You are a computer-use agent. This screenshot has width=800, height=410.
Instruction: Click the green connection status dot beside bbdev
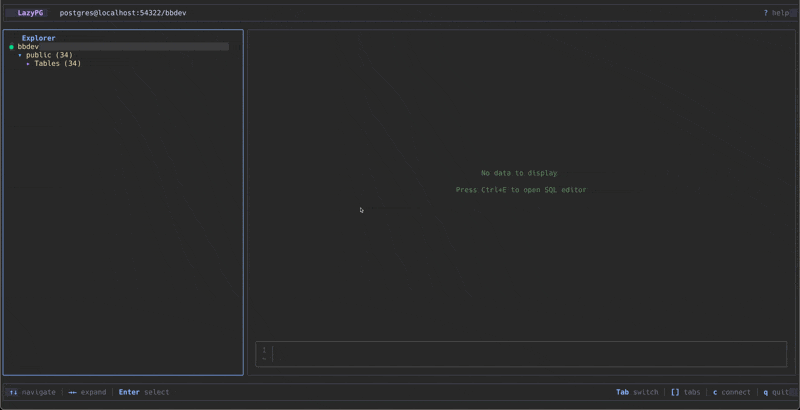11,47
